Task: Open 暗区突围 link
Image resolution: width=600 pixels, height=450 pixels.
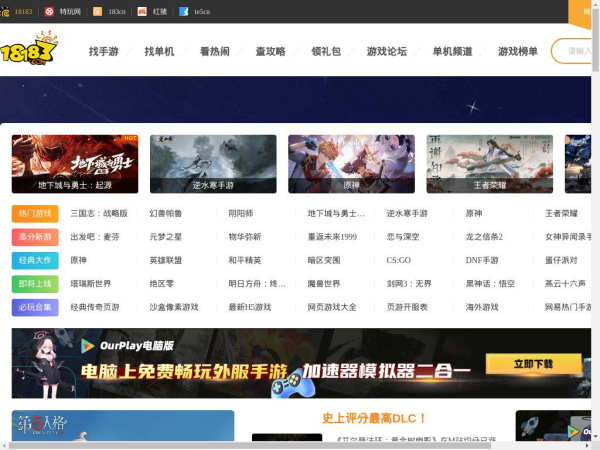Action: [x=324, y=260]
